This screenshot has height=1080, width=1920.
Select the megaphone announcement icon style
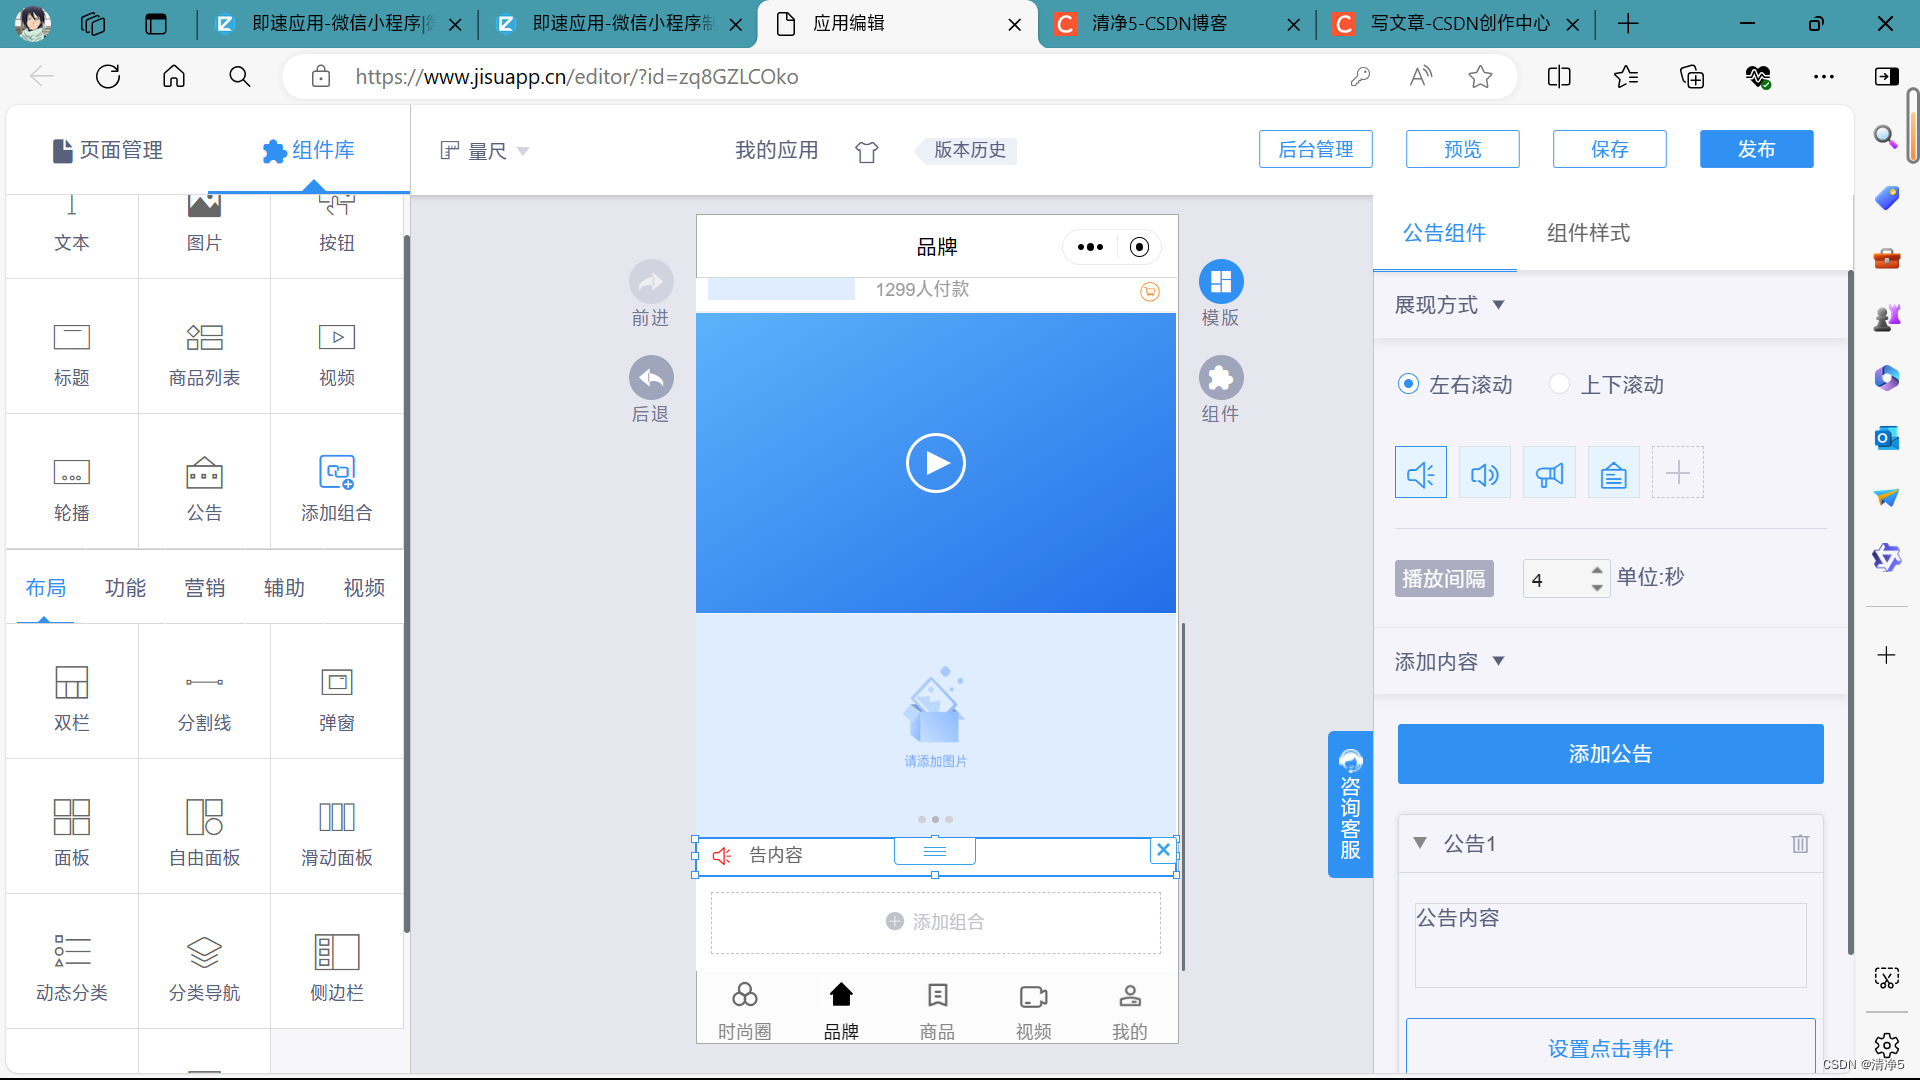pos(1549,473)
